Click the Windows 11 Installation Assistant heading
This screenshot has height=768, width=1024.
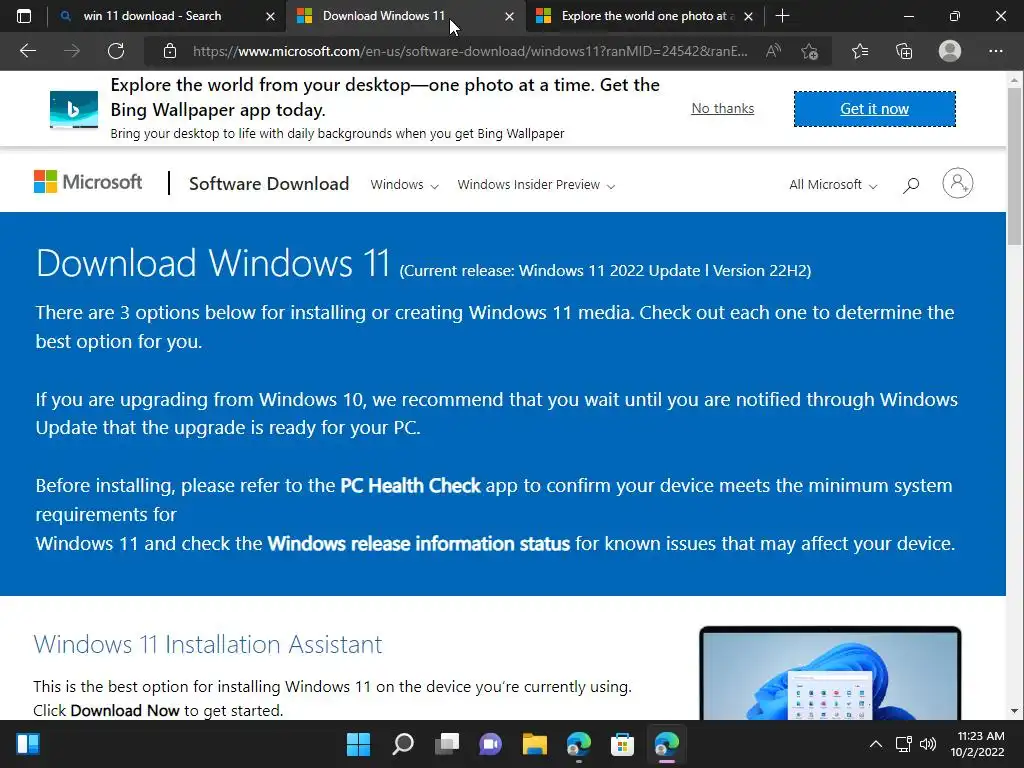(208, 645)
